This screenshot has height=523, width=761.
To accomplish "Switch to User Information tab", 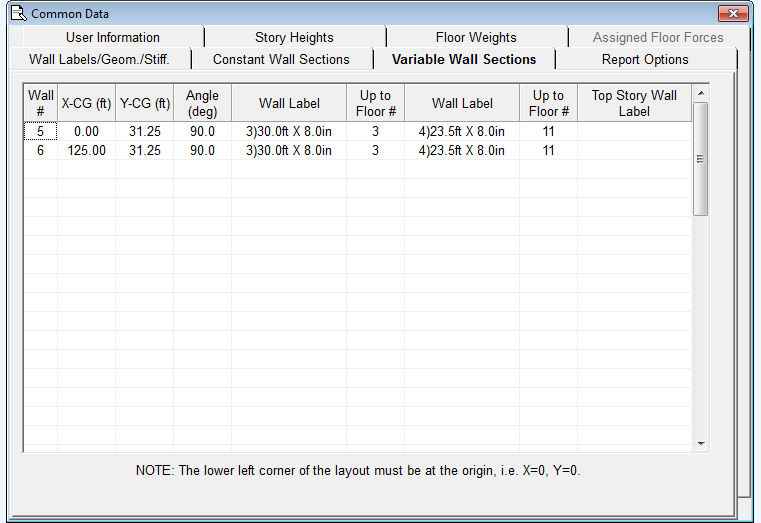I will (112, 38).
